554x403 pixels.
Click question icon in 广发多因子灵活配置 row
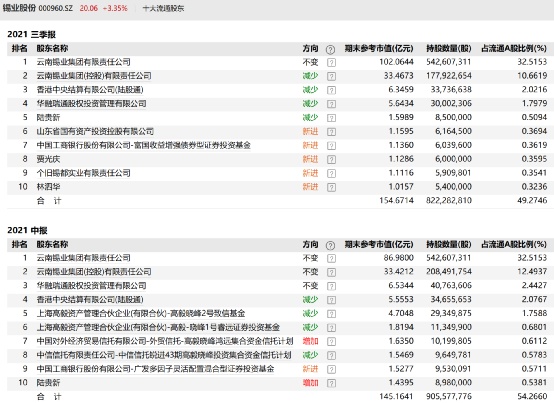point(331,369)
